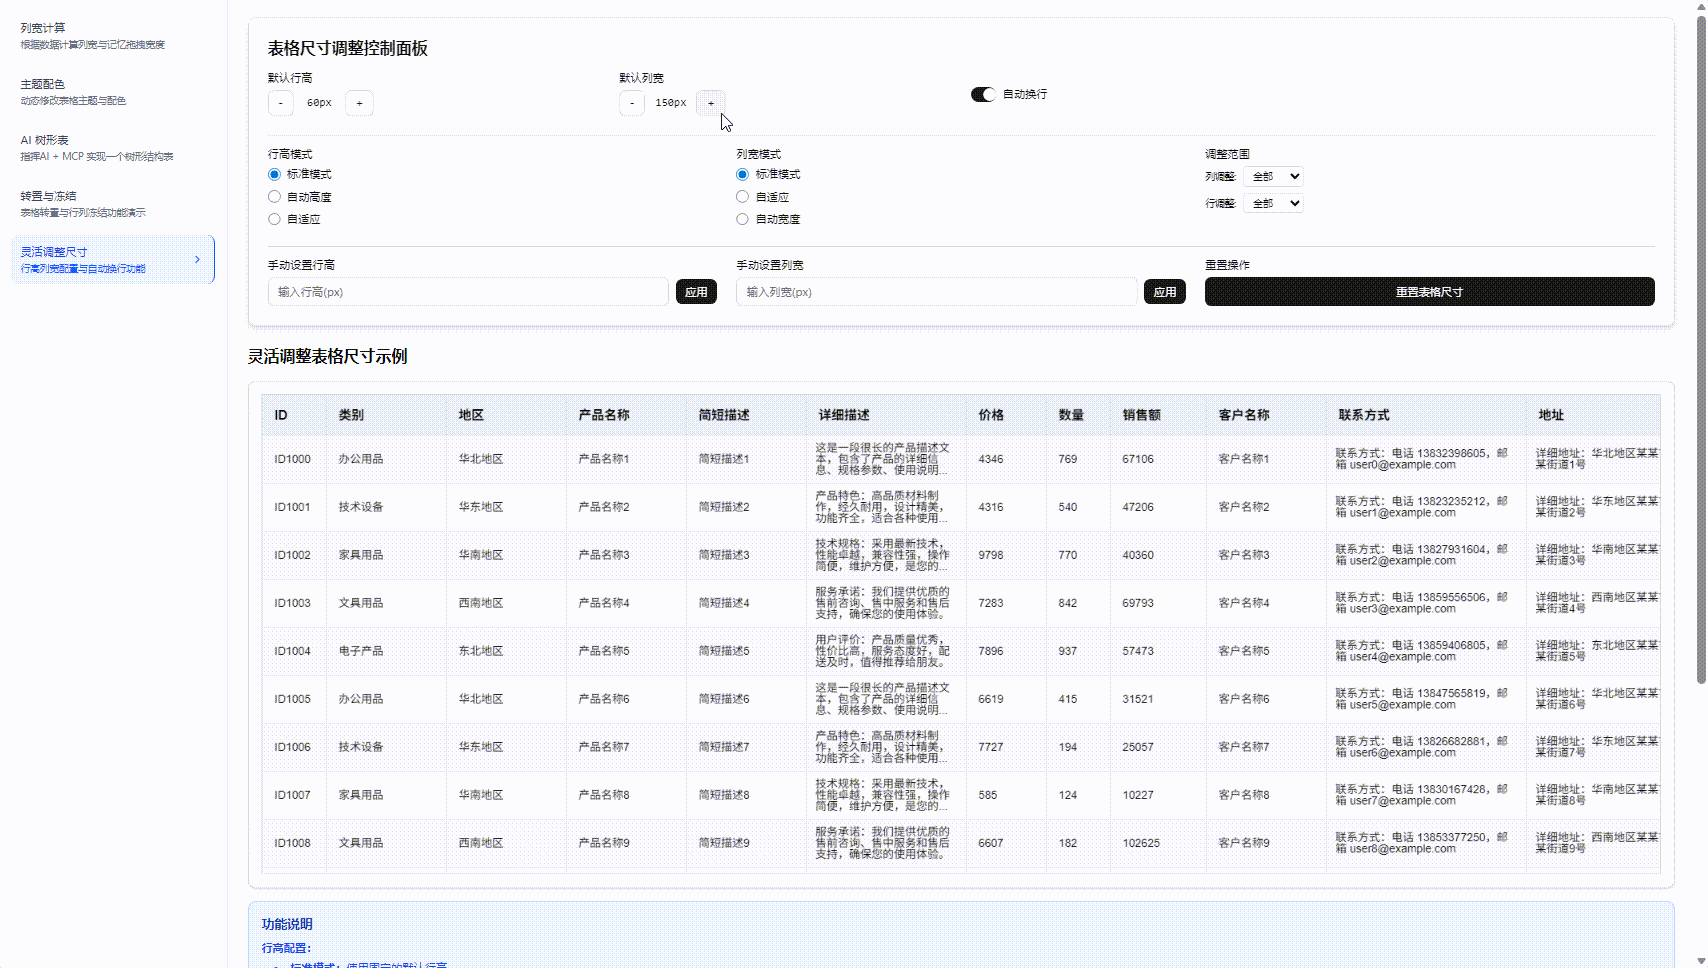
Task: Increase the default column width (默认列宽)
Action: click(x=711, y=103)
